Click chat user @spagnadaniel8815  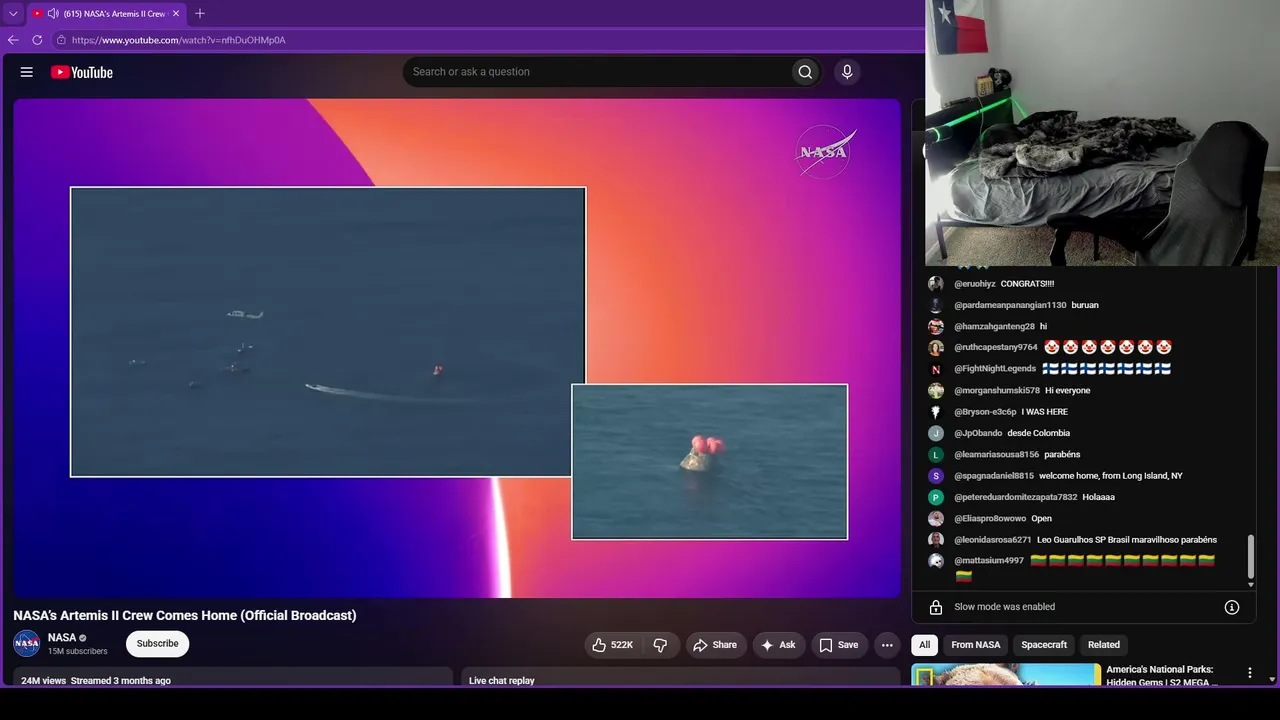coord(994,476)
